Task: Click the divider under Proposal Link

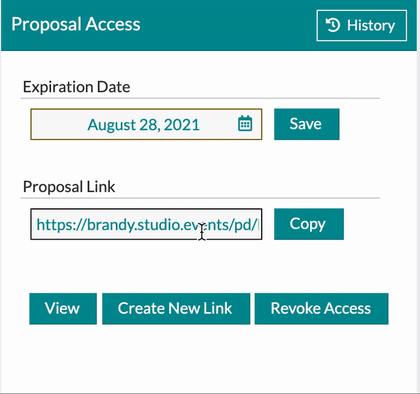Action: click(x=200, y=198)
